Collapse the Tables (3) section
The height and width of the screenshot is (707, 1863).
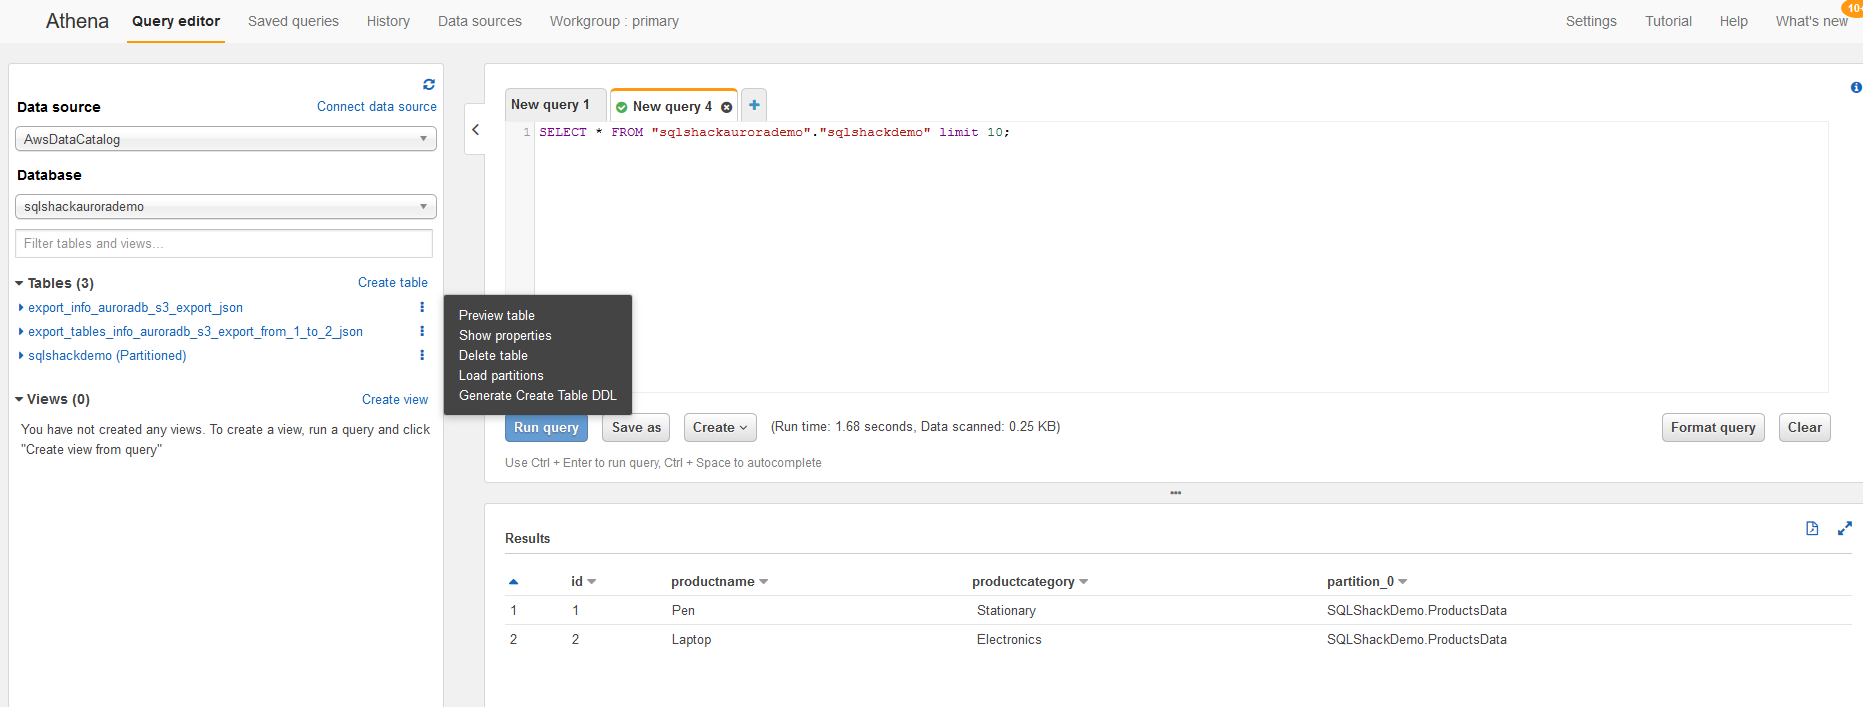(x=19, y=284)
